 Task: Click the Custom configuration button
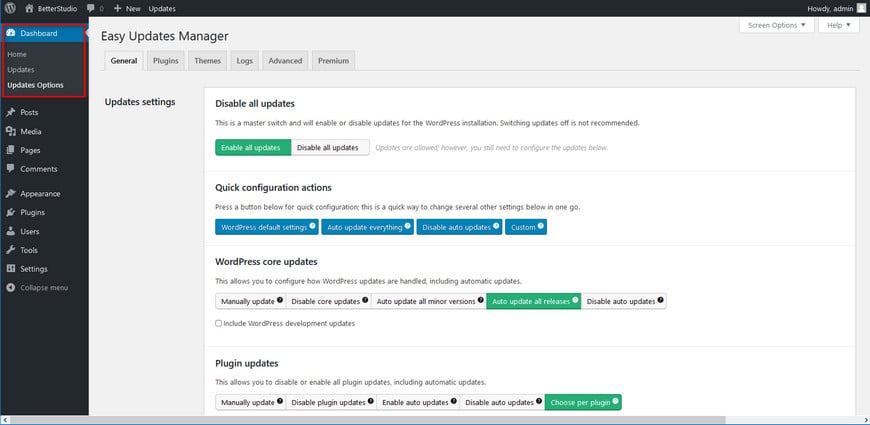tap(526, 227)
